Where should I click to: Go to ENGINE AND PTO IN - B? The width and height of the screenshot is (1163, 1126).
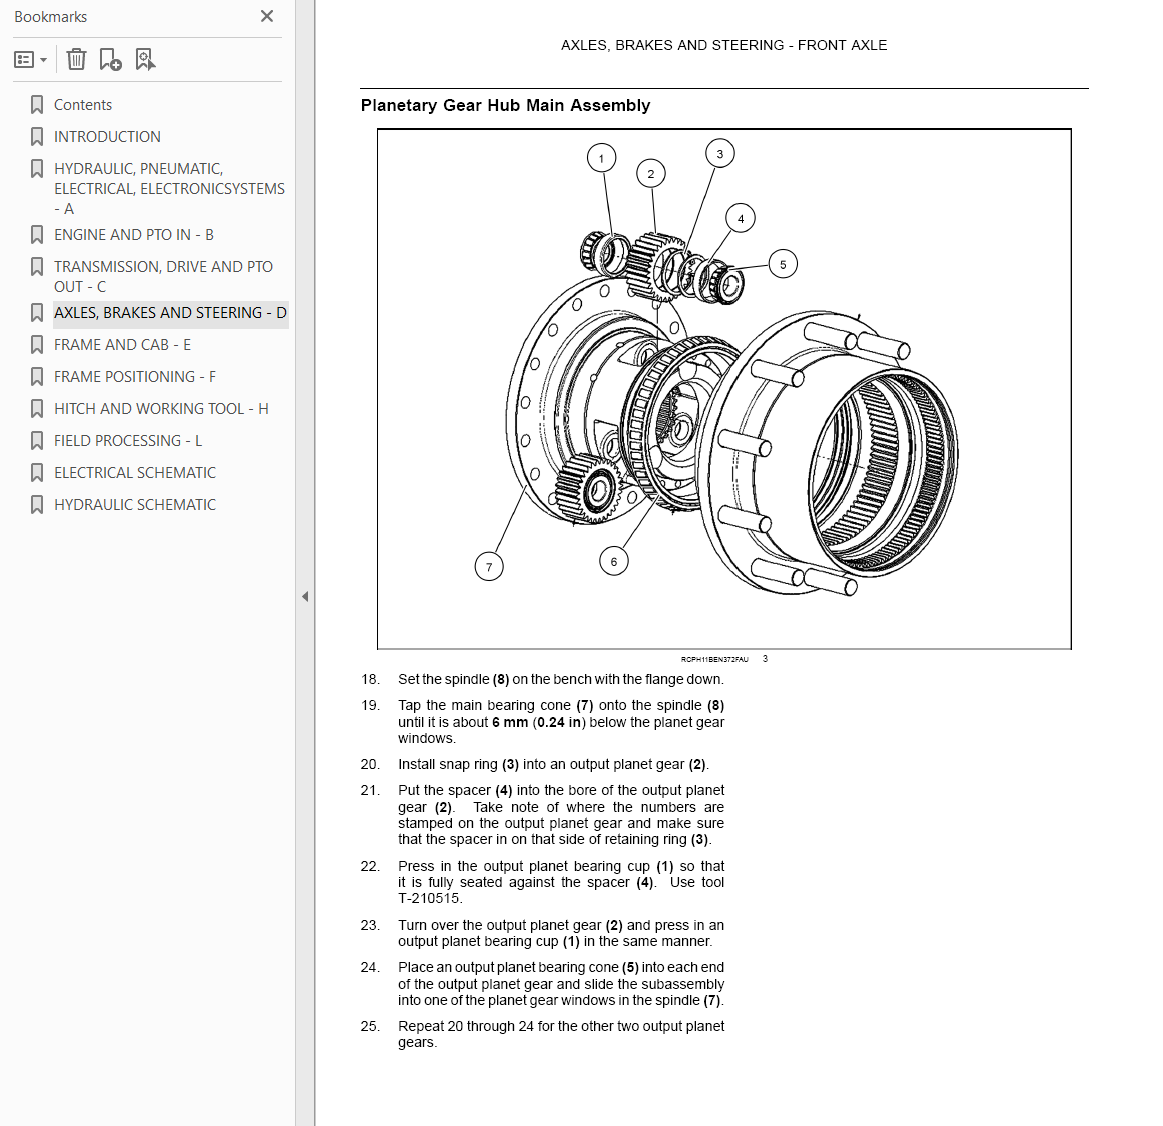pyautogui.click(x=134, y=234)
